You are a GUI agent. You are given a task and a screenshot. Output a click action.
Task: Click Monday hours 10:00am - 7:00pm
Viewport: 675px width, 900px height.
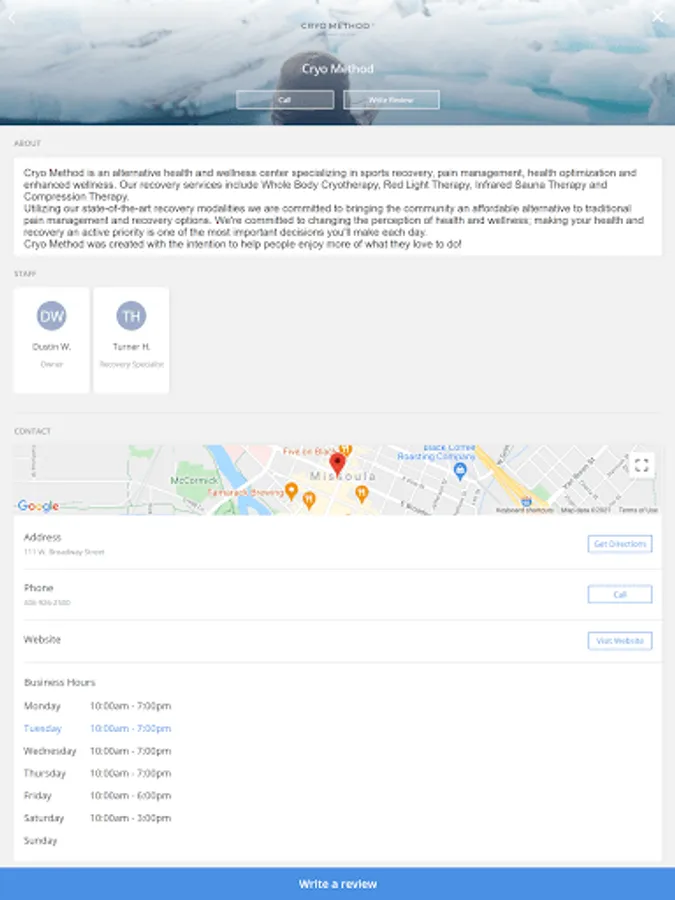click(x=130, y=706)
